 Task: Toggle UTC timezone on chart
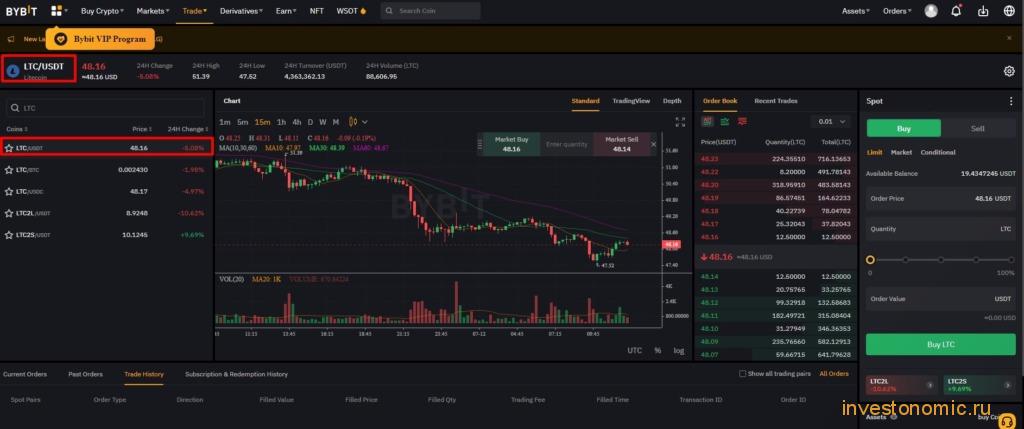[635, 351]
